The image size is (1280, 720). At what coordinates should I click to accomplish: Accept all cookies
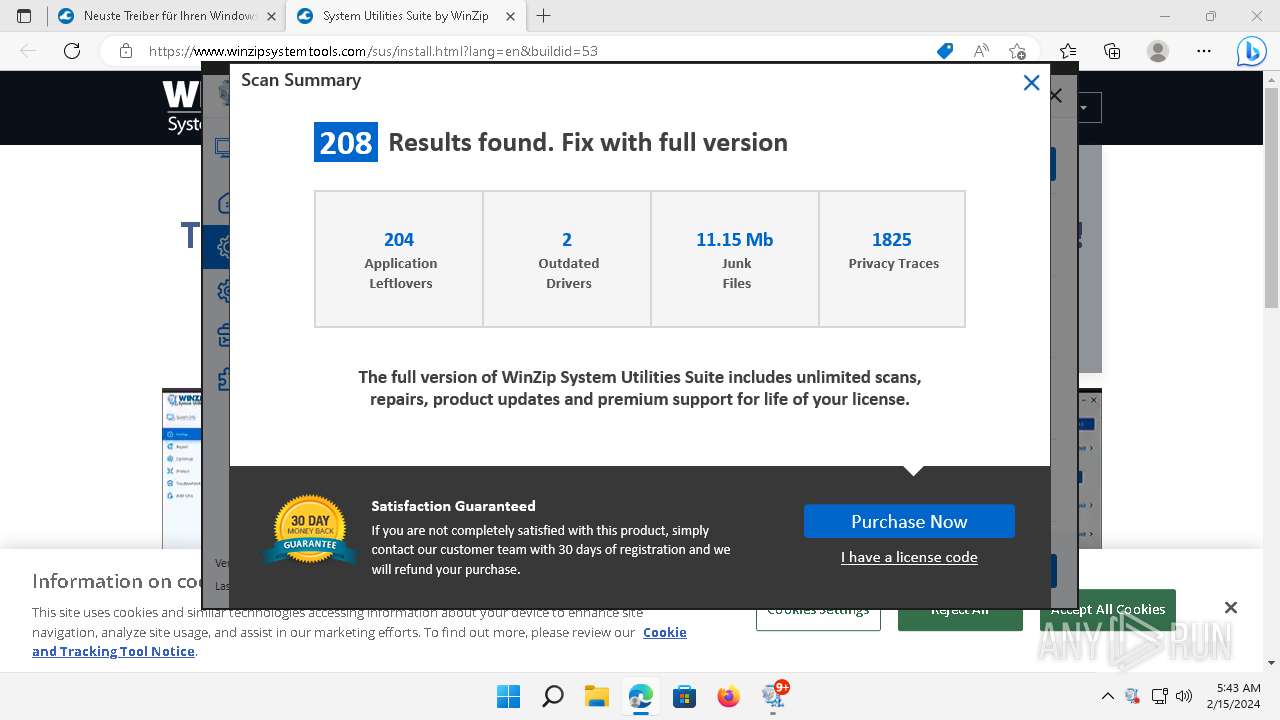tap(1108, 609)
